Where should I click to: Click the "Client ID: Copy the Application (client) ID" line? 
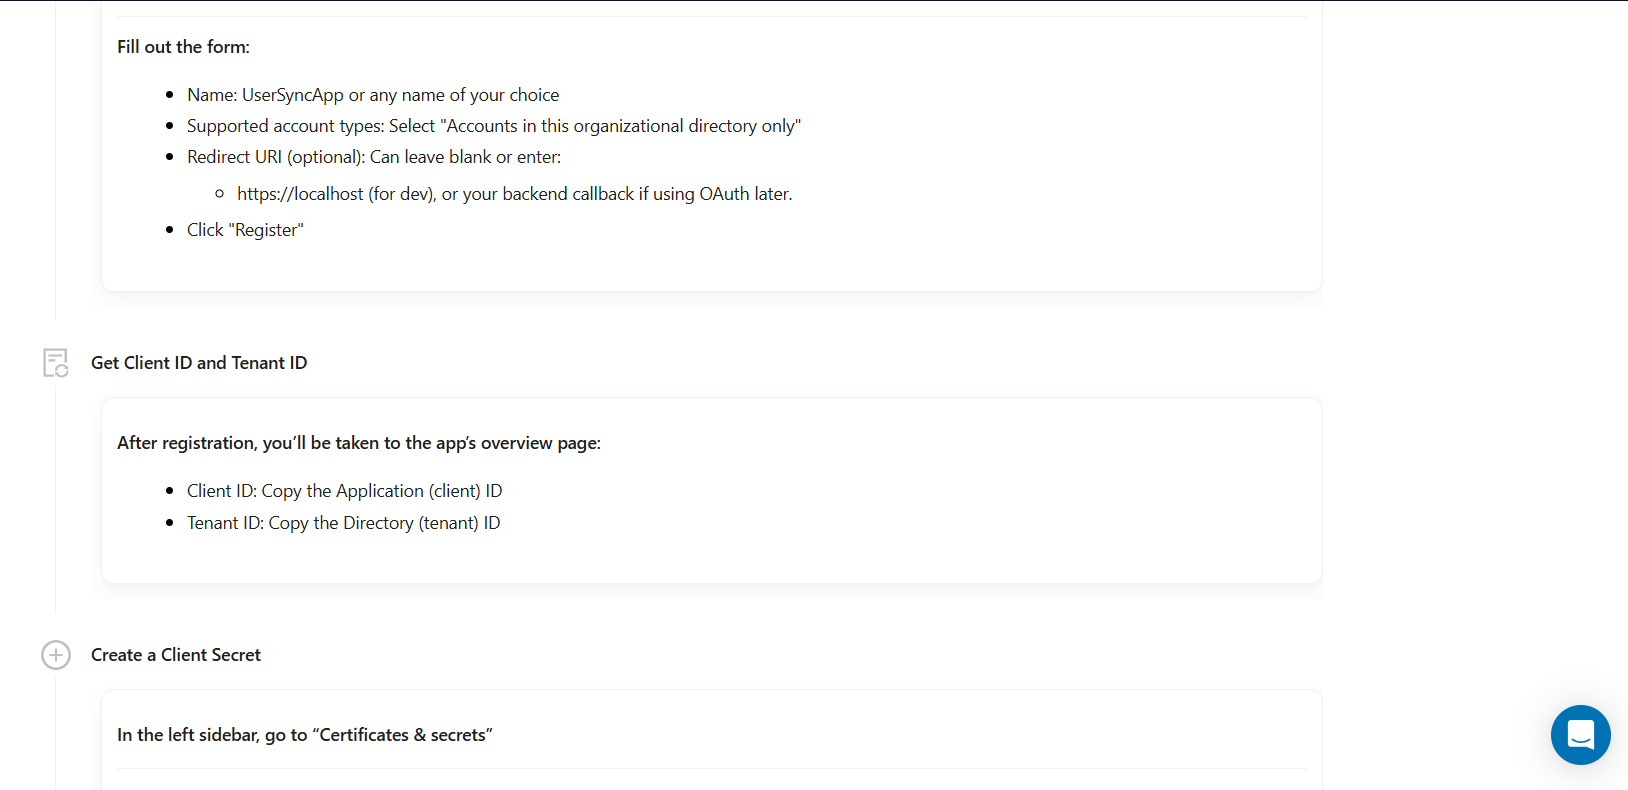click(x=344, y=491)
